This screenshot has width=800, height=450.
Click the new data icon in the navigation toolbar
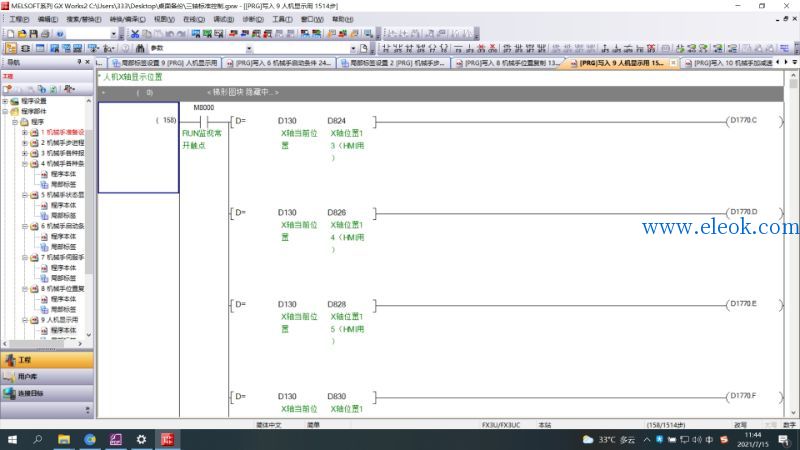[8, 89]
